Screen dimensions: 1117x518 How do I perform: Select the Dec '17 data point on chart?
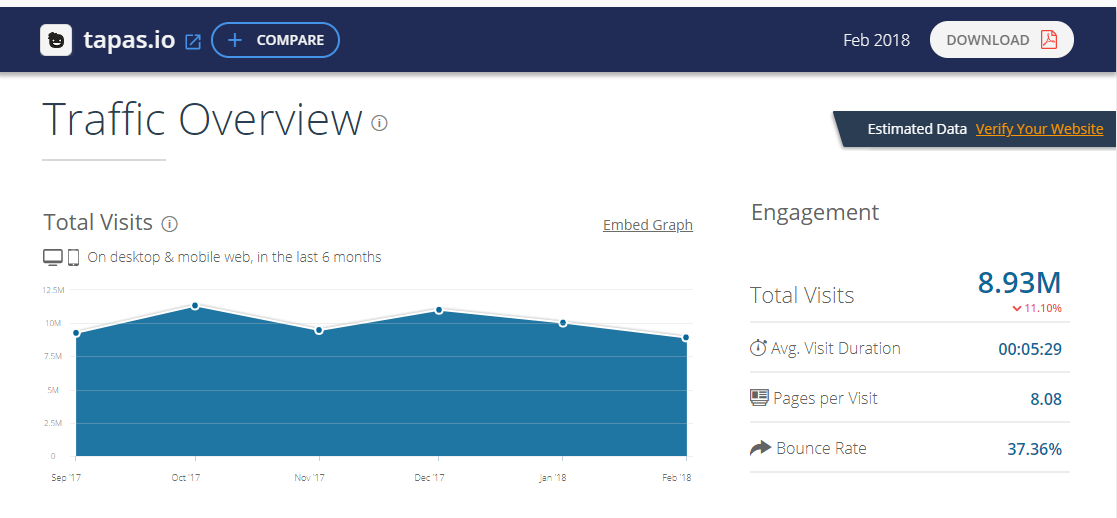[439, 310]
